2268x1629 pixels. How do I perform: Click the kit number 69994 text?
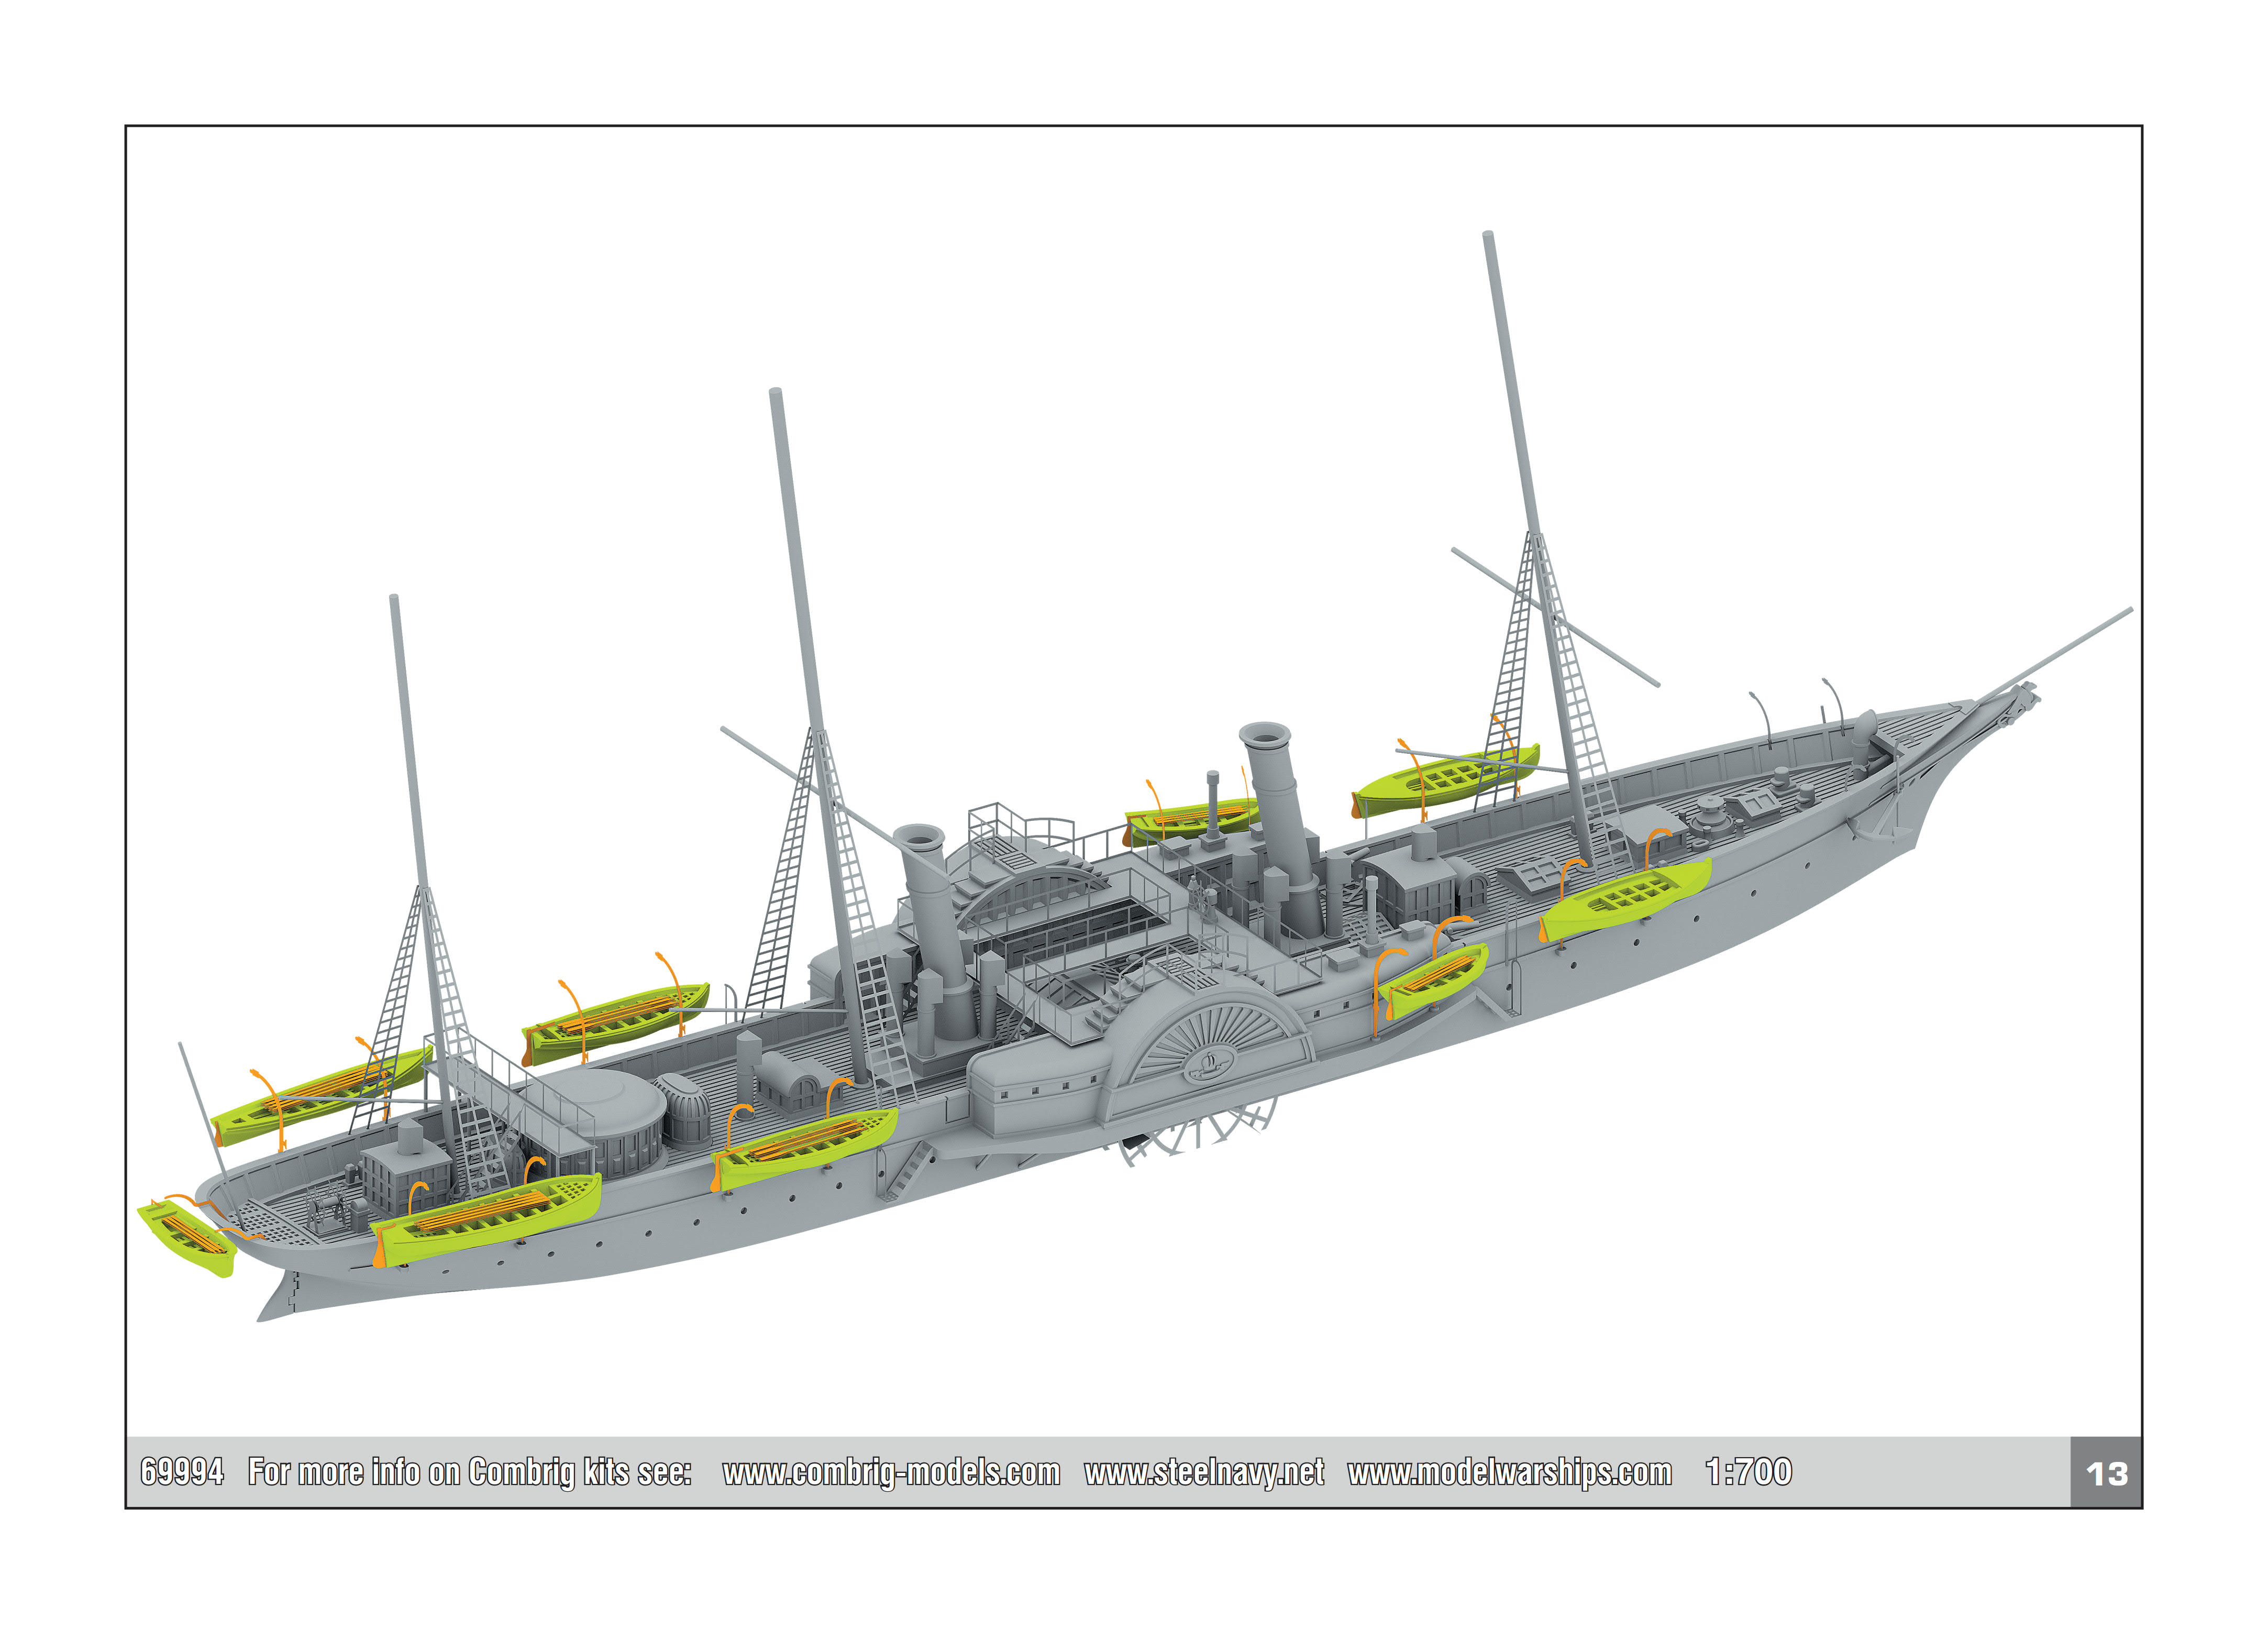click(182, 1472)
